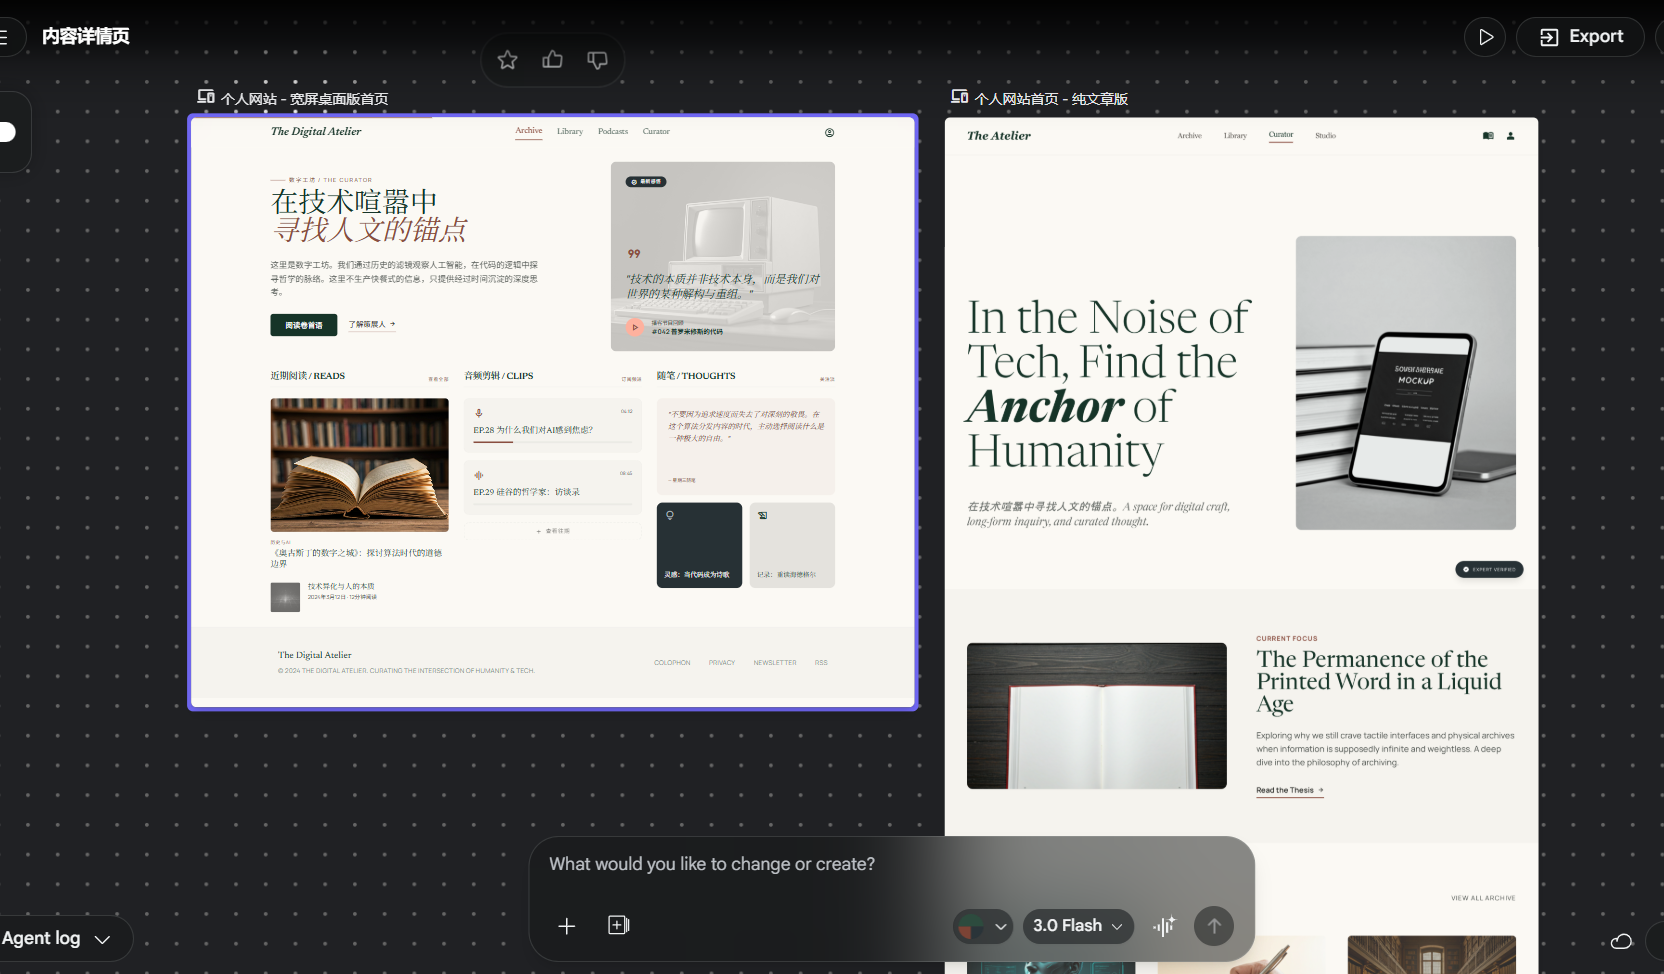
Task: Click in the 'What would you like to change' field
Action: click(890, 864)
